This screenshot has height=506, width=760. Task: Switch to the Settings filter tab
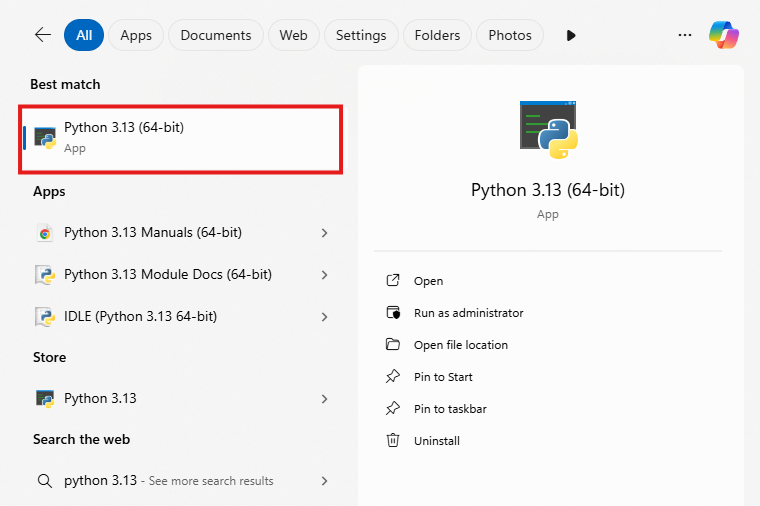point(361,35)
